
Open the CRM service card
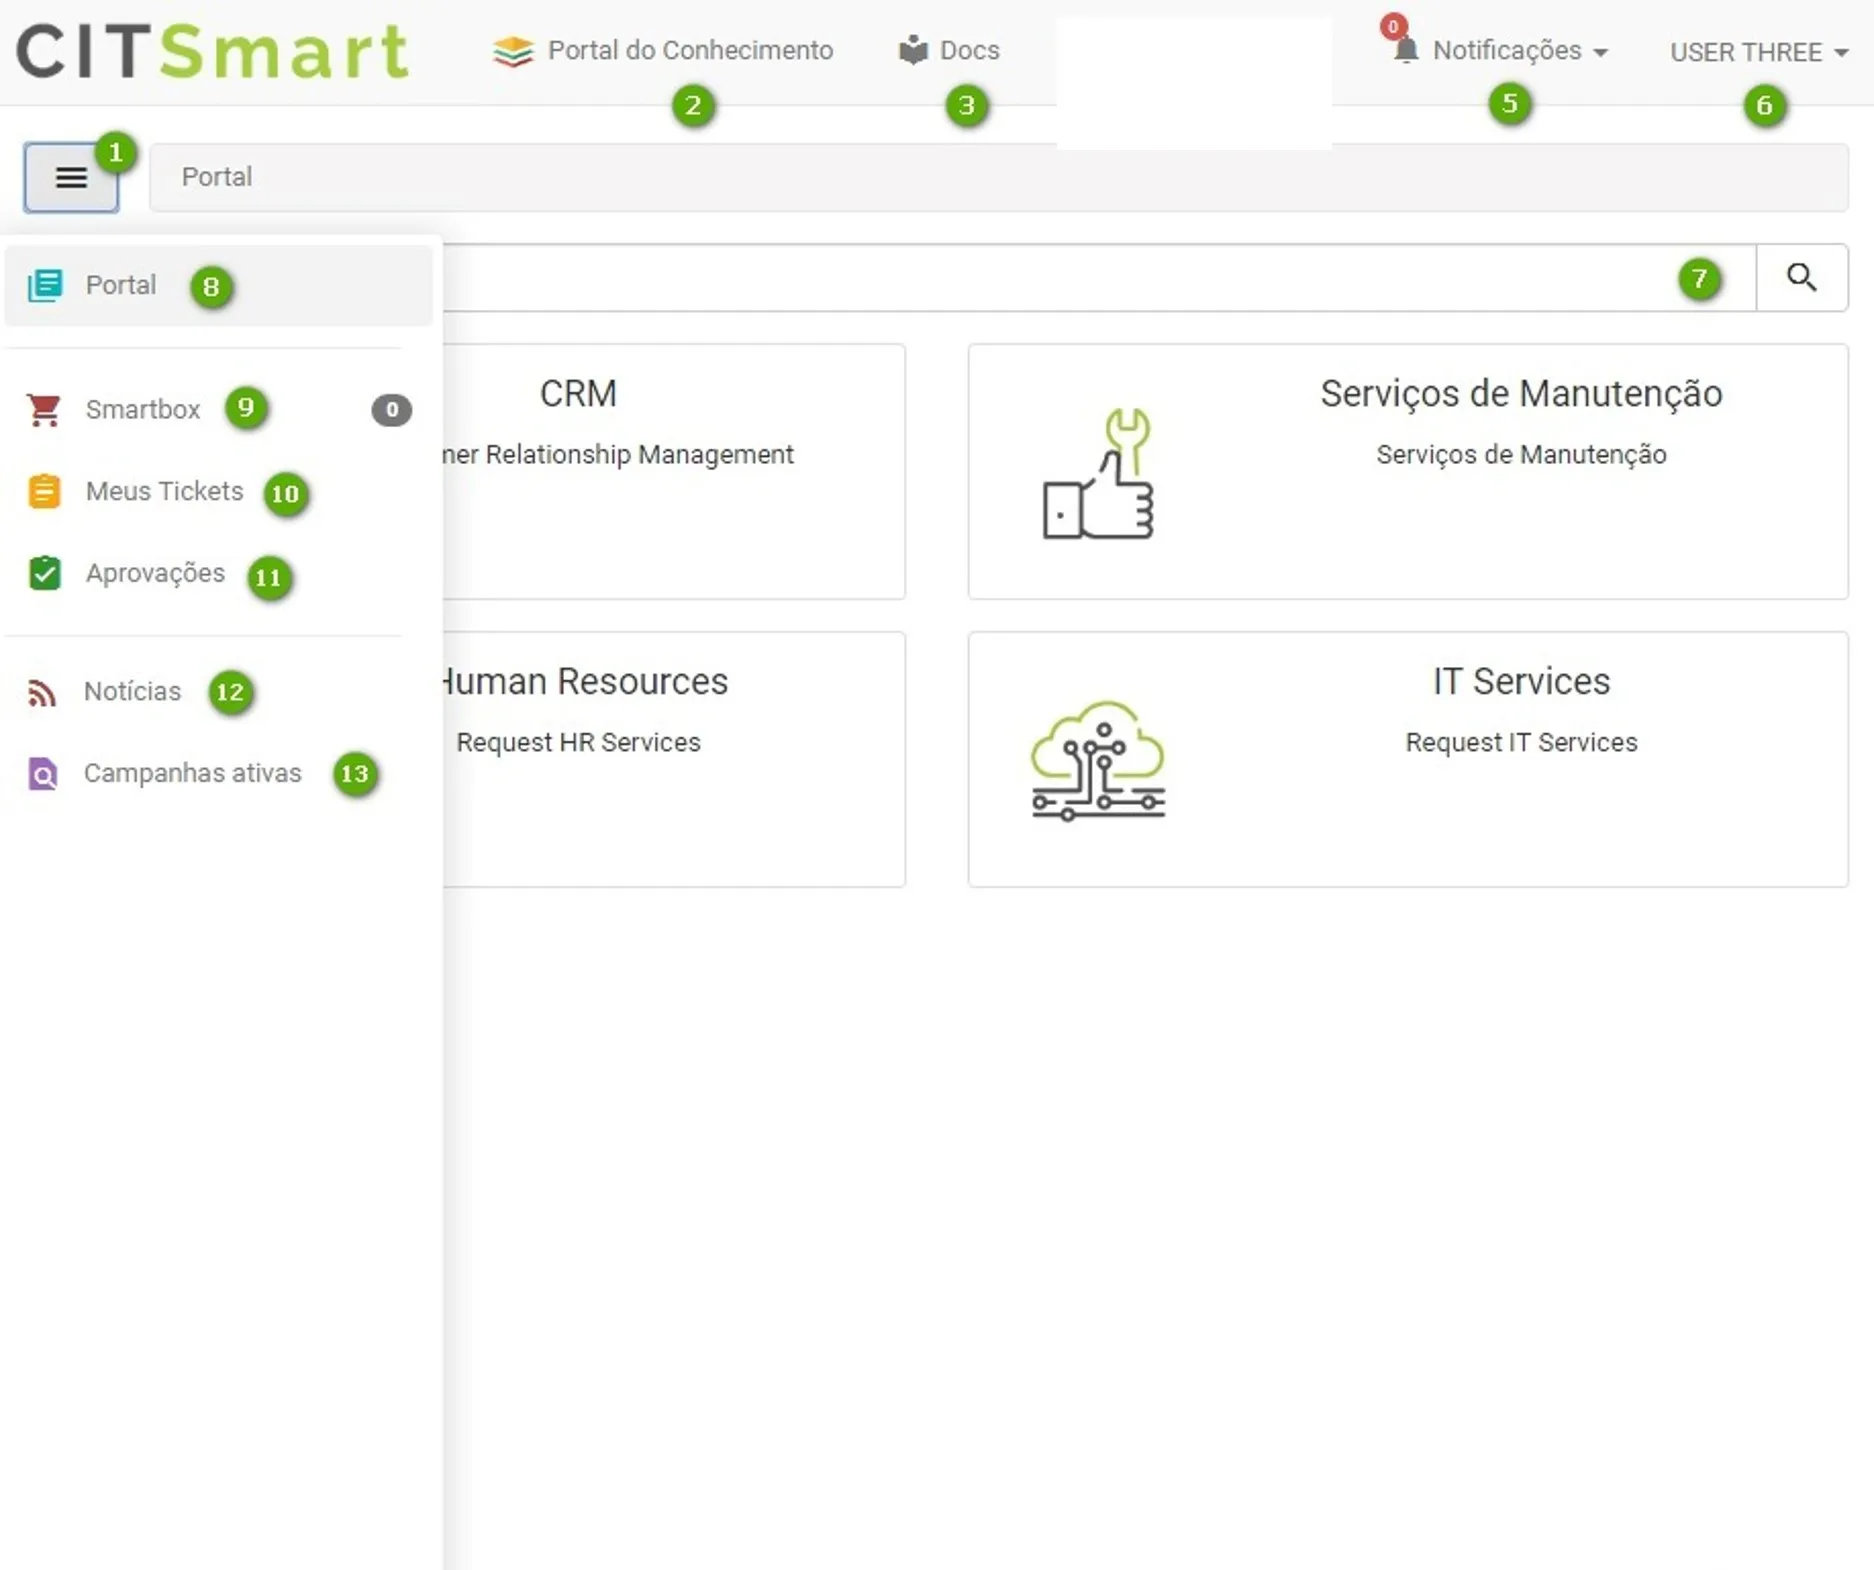point(674,472)
